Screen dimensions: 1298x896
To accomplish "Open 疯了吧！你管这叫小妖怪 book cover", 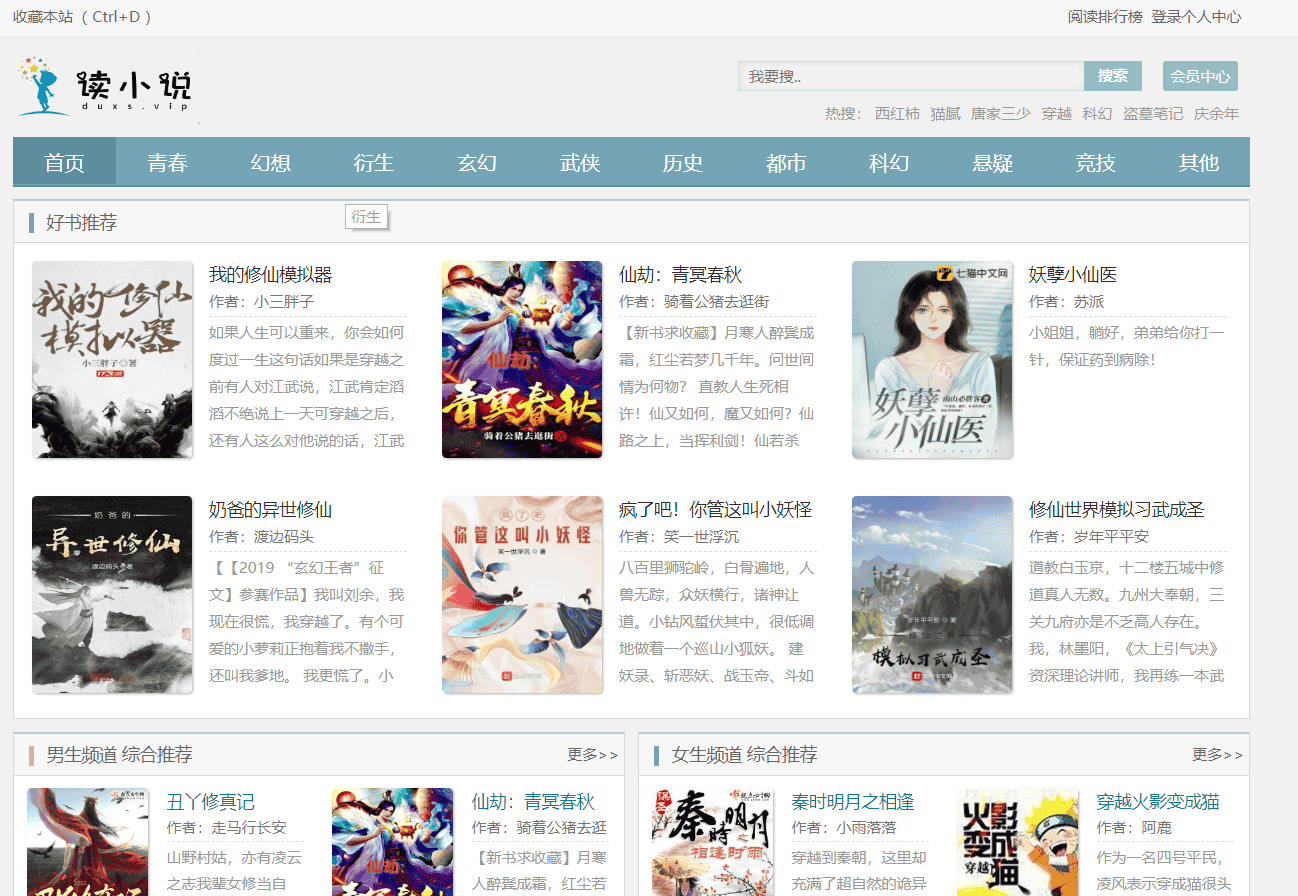I will click(x=522, y=595).
